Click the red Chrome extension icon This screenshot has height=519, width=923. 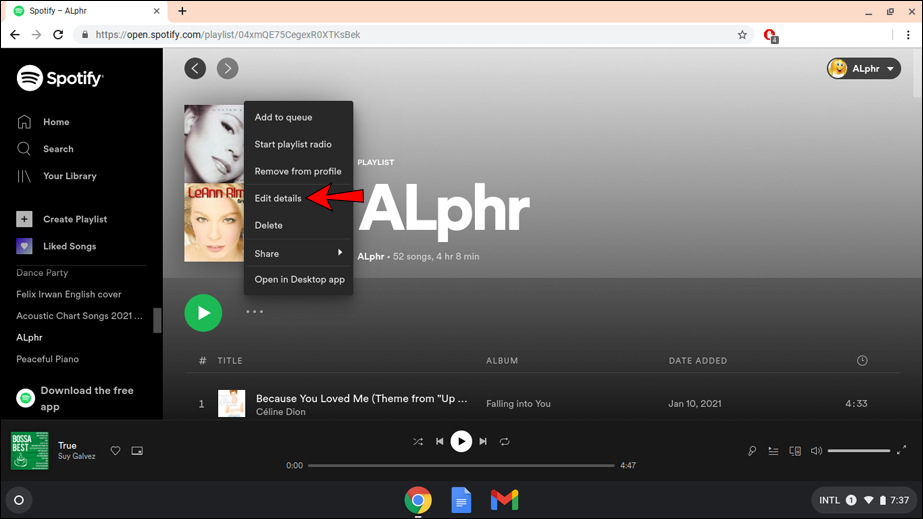770,35
